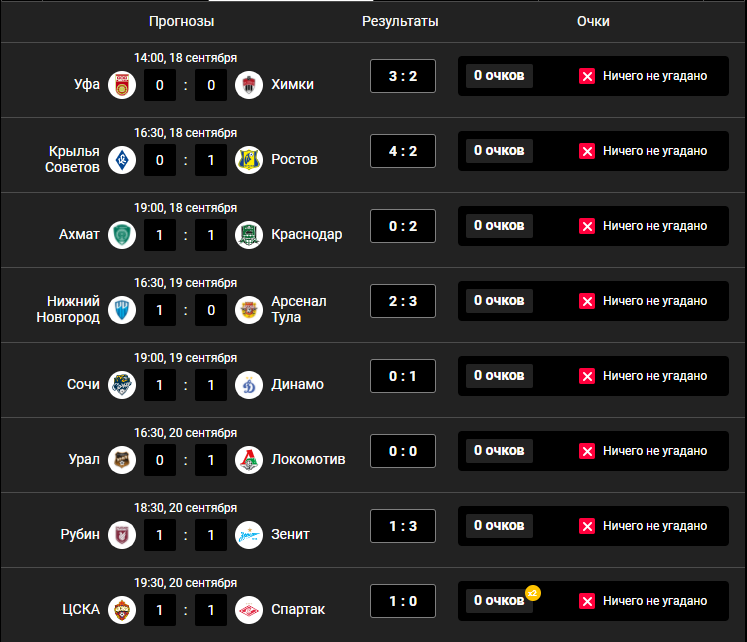Click the CSKA club crest
747x642 pixels.
(x=122, y=610)
